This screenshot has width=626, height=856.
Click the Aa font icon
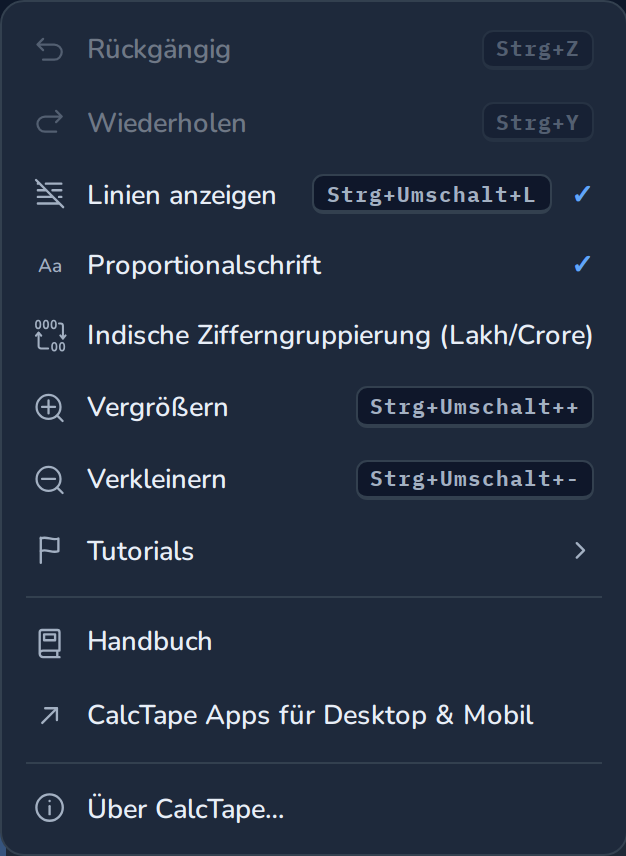(x=50, y=266)
